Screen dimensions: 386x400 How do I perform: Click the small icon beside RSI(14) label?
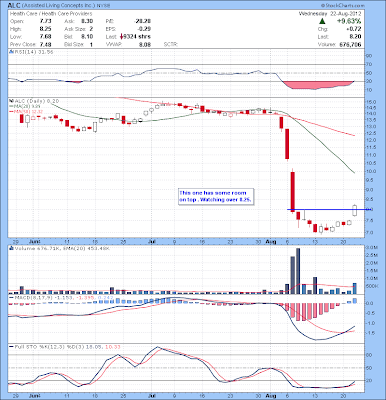(x=10, y=52)
